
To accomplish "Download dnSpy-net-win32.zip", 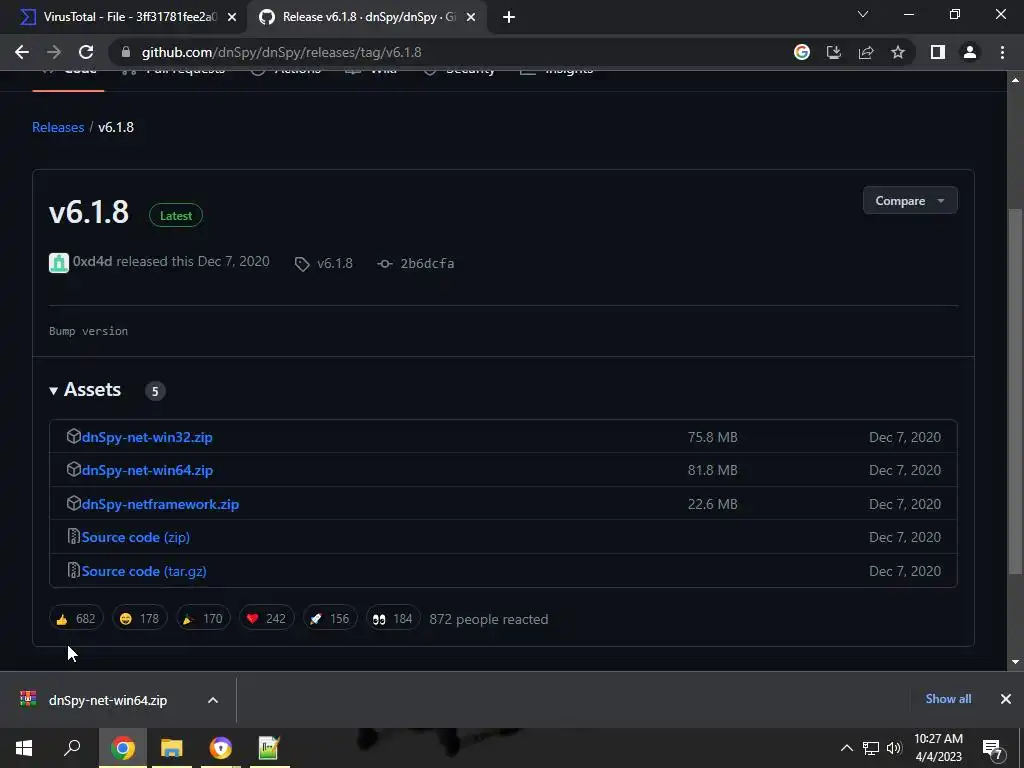I will pos(147,437).
